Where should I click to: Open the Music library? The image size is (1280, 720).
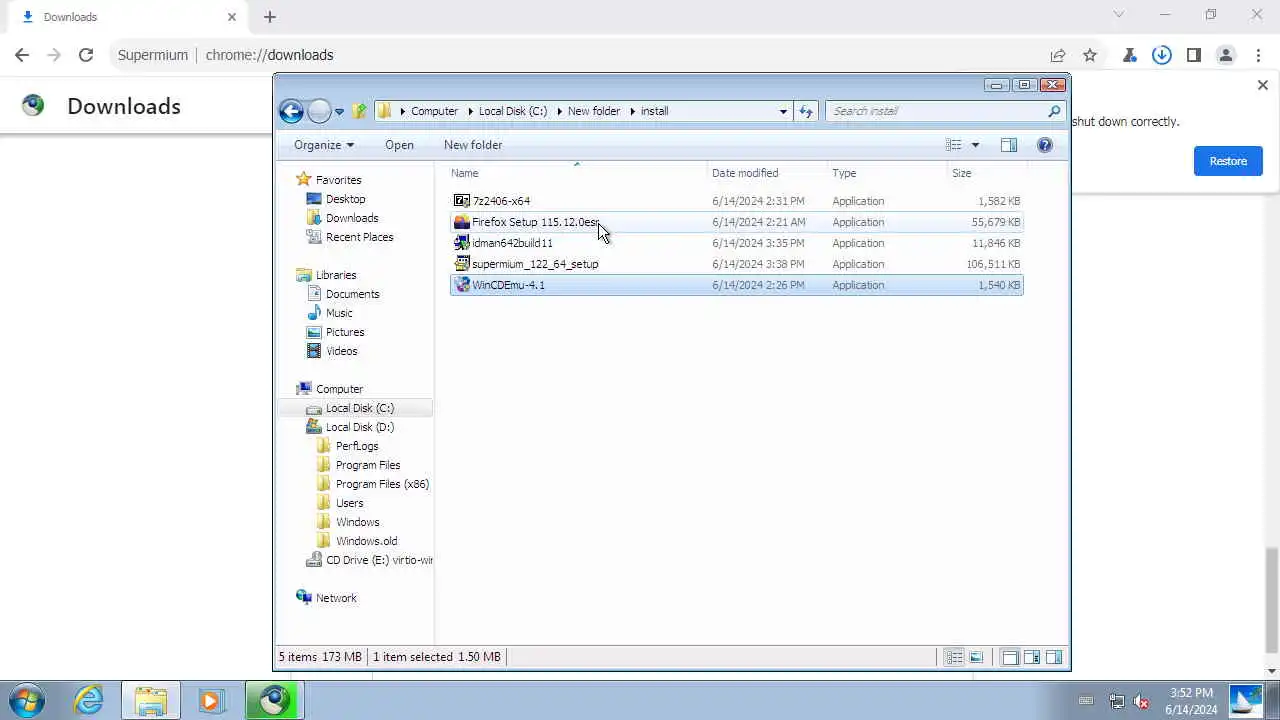click(x=339, y=313)
